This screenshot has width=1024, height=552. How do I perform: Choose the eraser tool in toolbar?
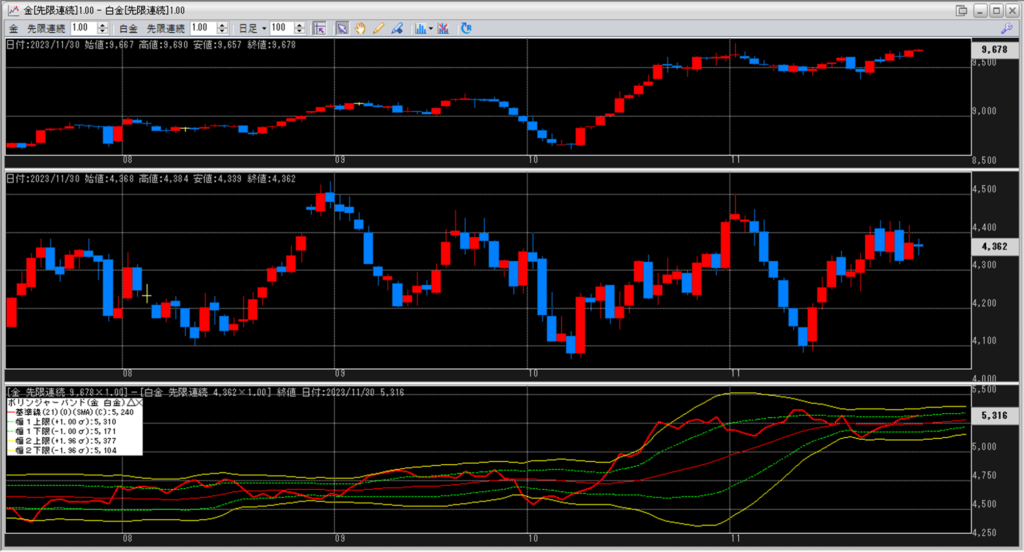[x=396, y=28]
